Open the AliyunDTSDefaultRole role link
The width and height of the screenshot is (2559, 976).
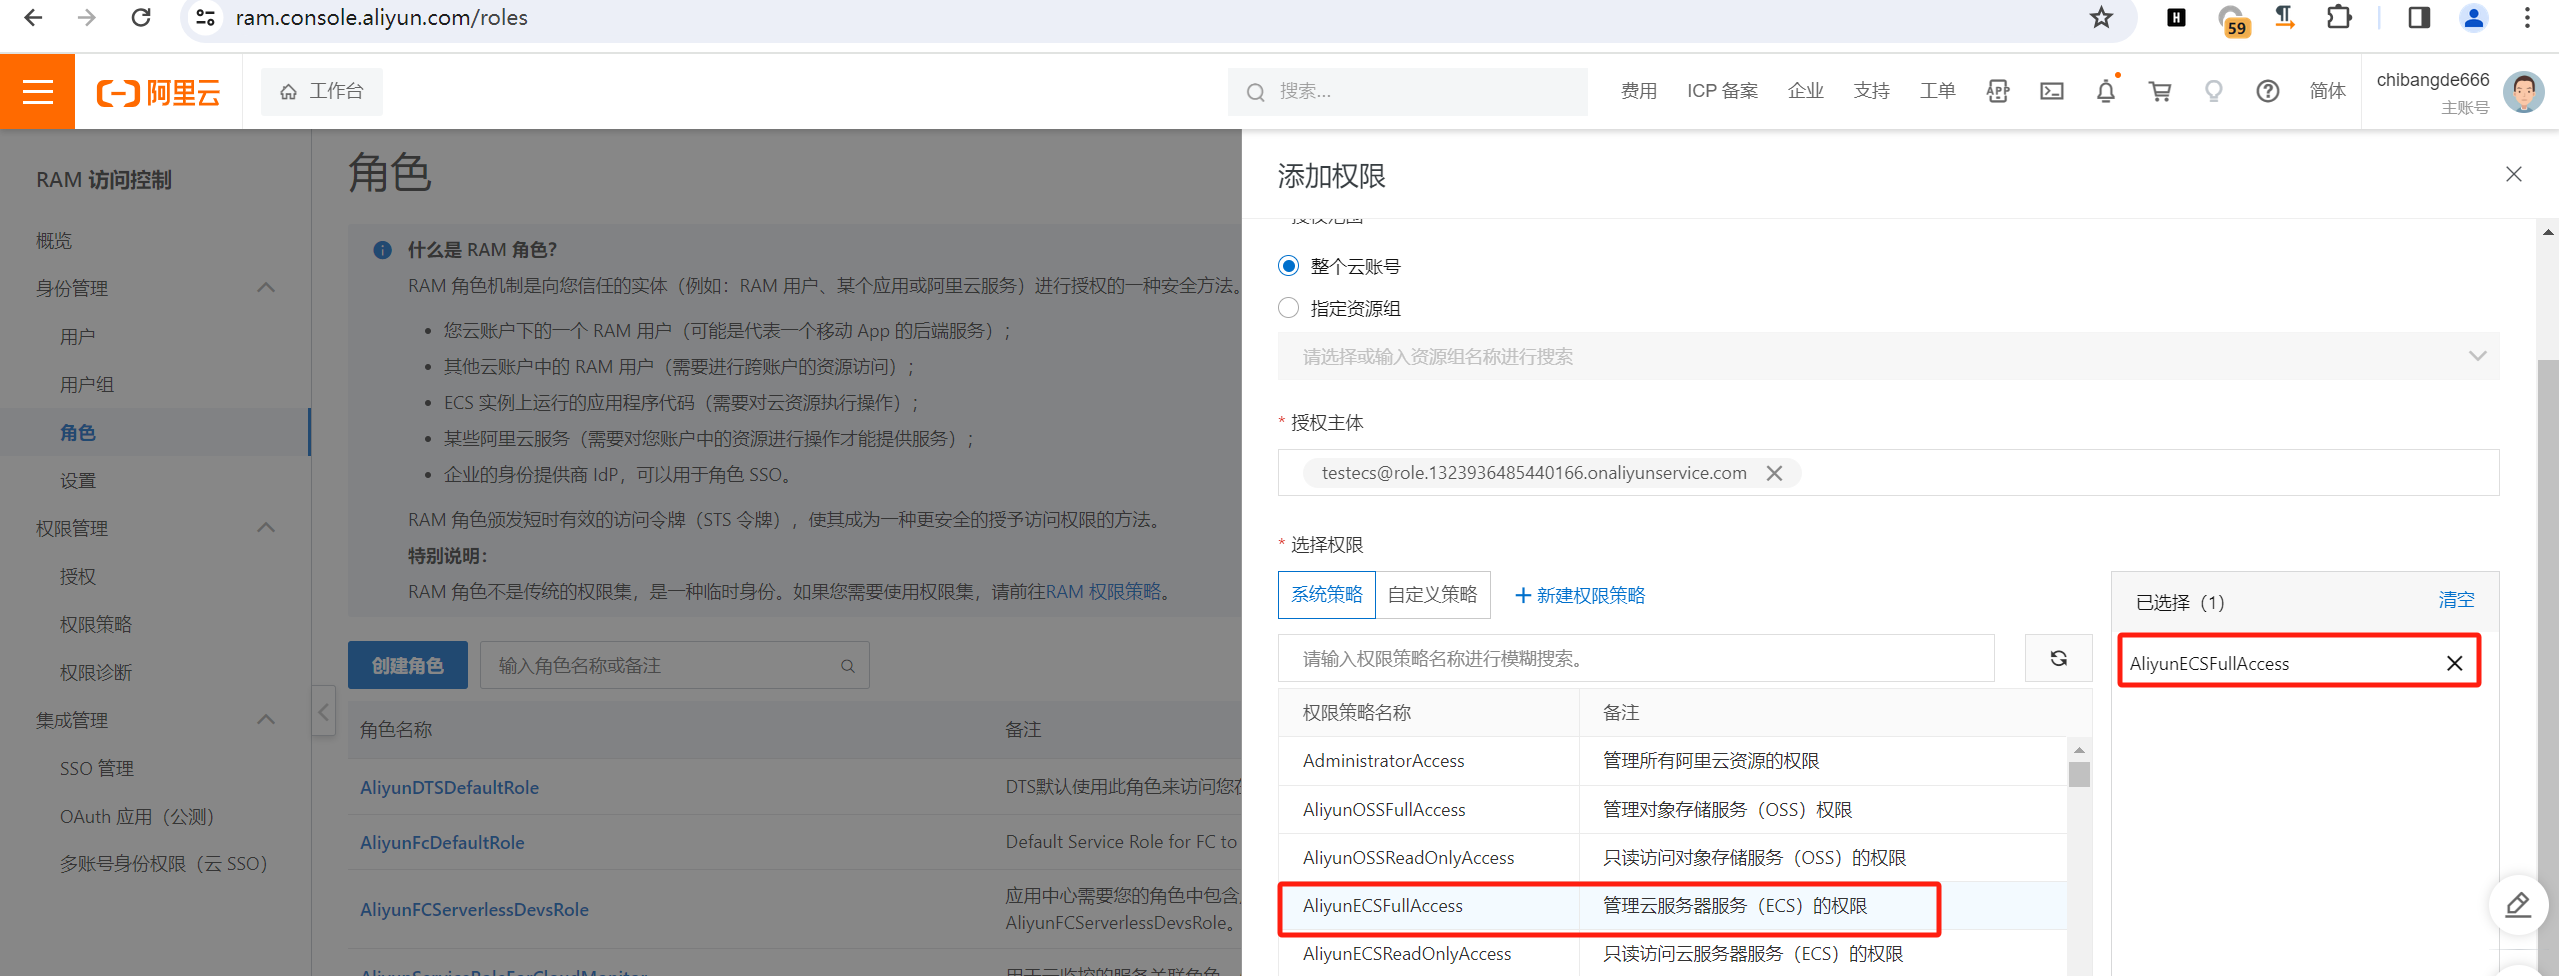[x=449, y=787]
